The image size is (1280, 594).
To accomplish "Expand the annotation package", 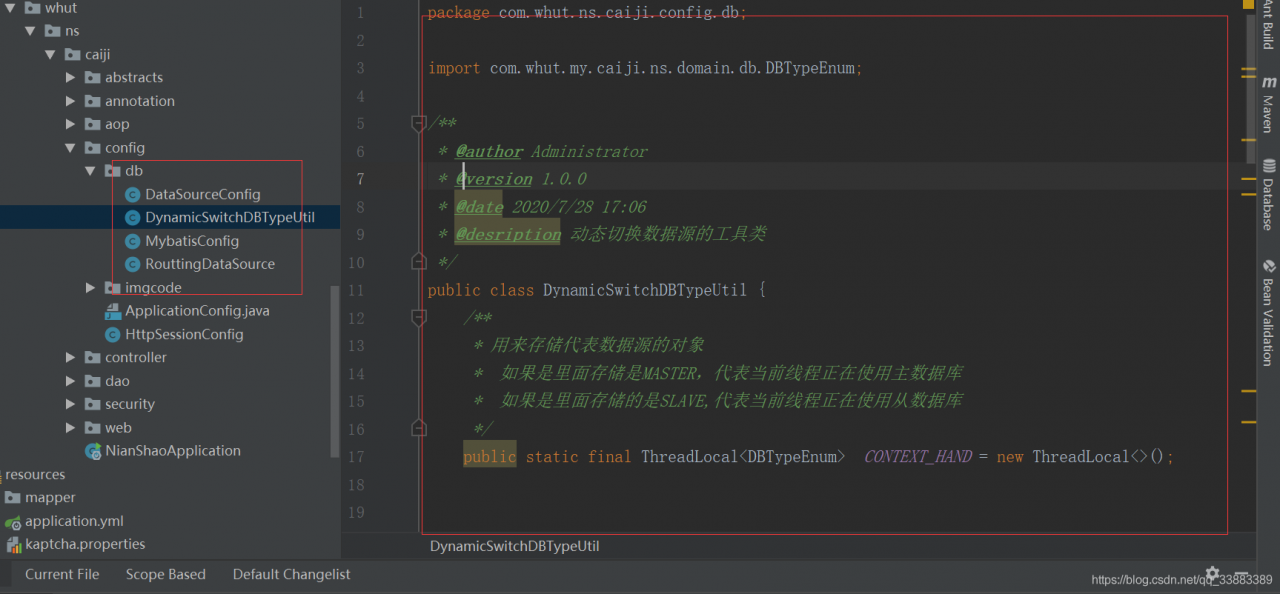I will 70,101.
